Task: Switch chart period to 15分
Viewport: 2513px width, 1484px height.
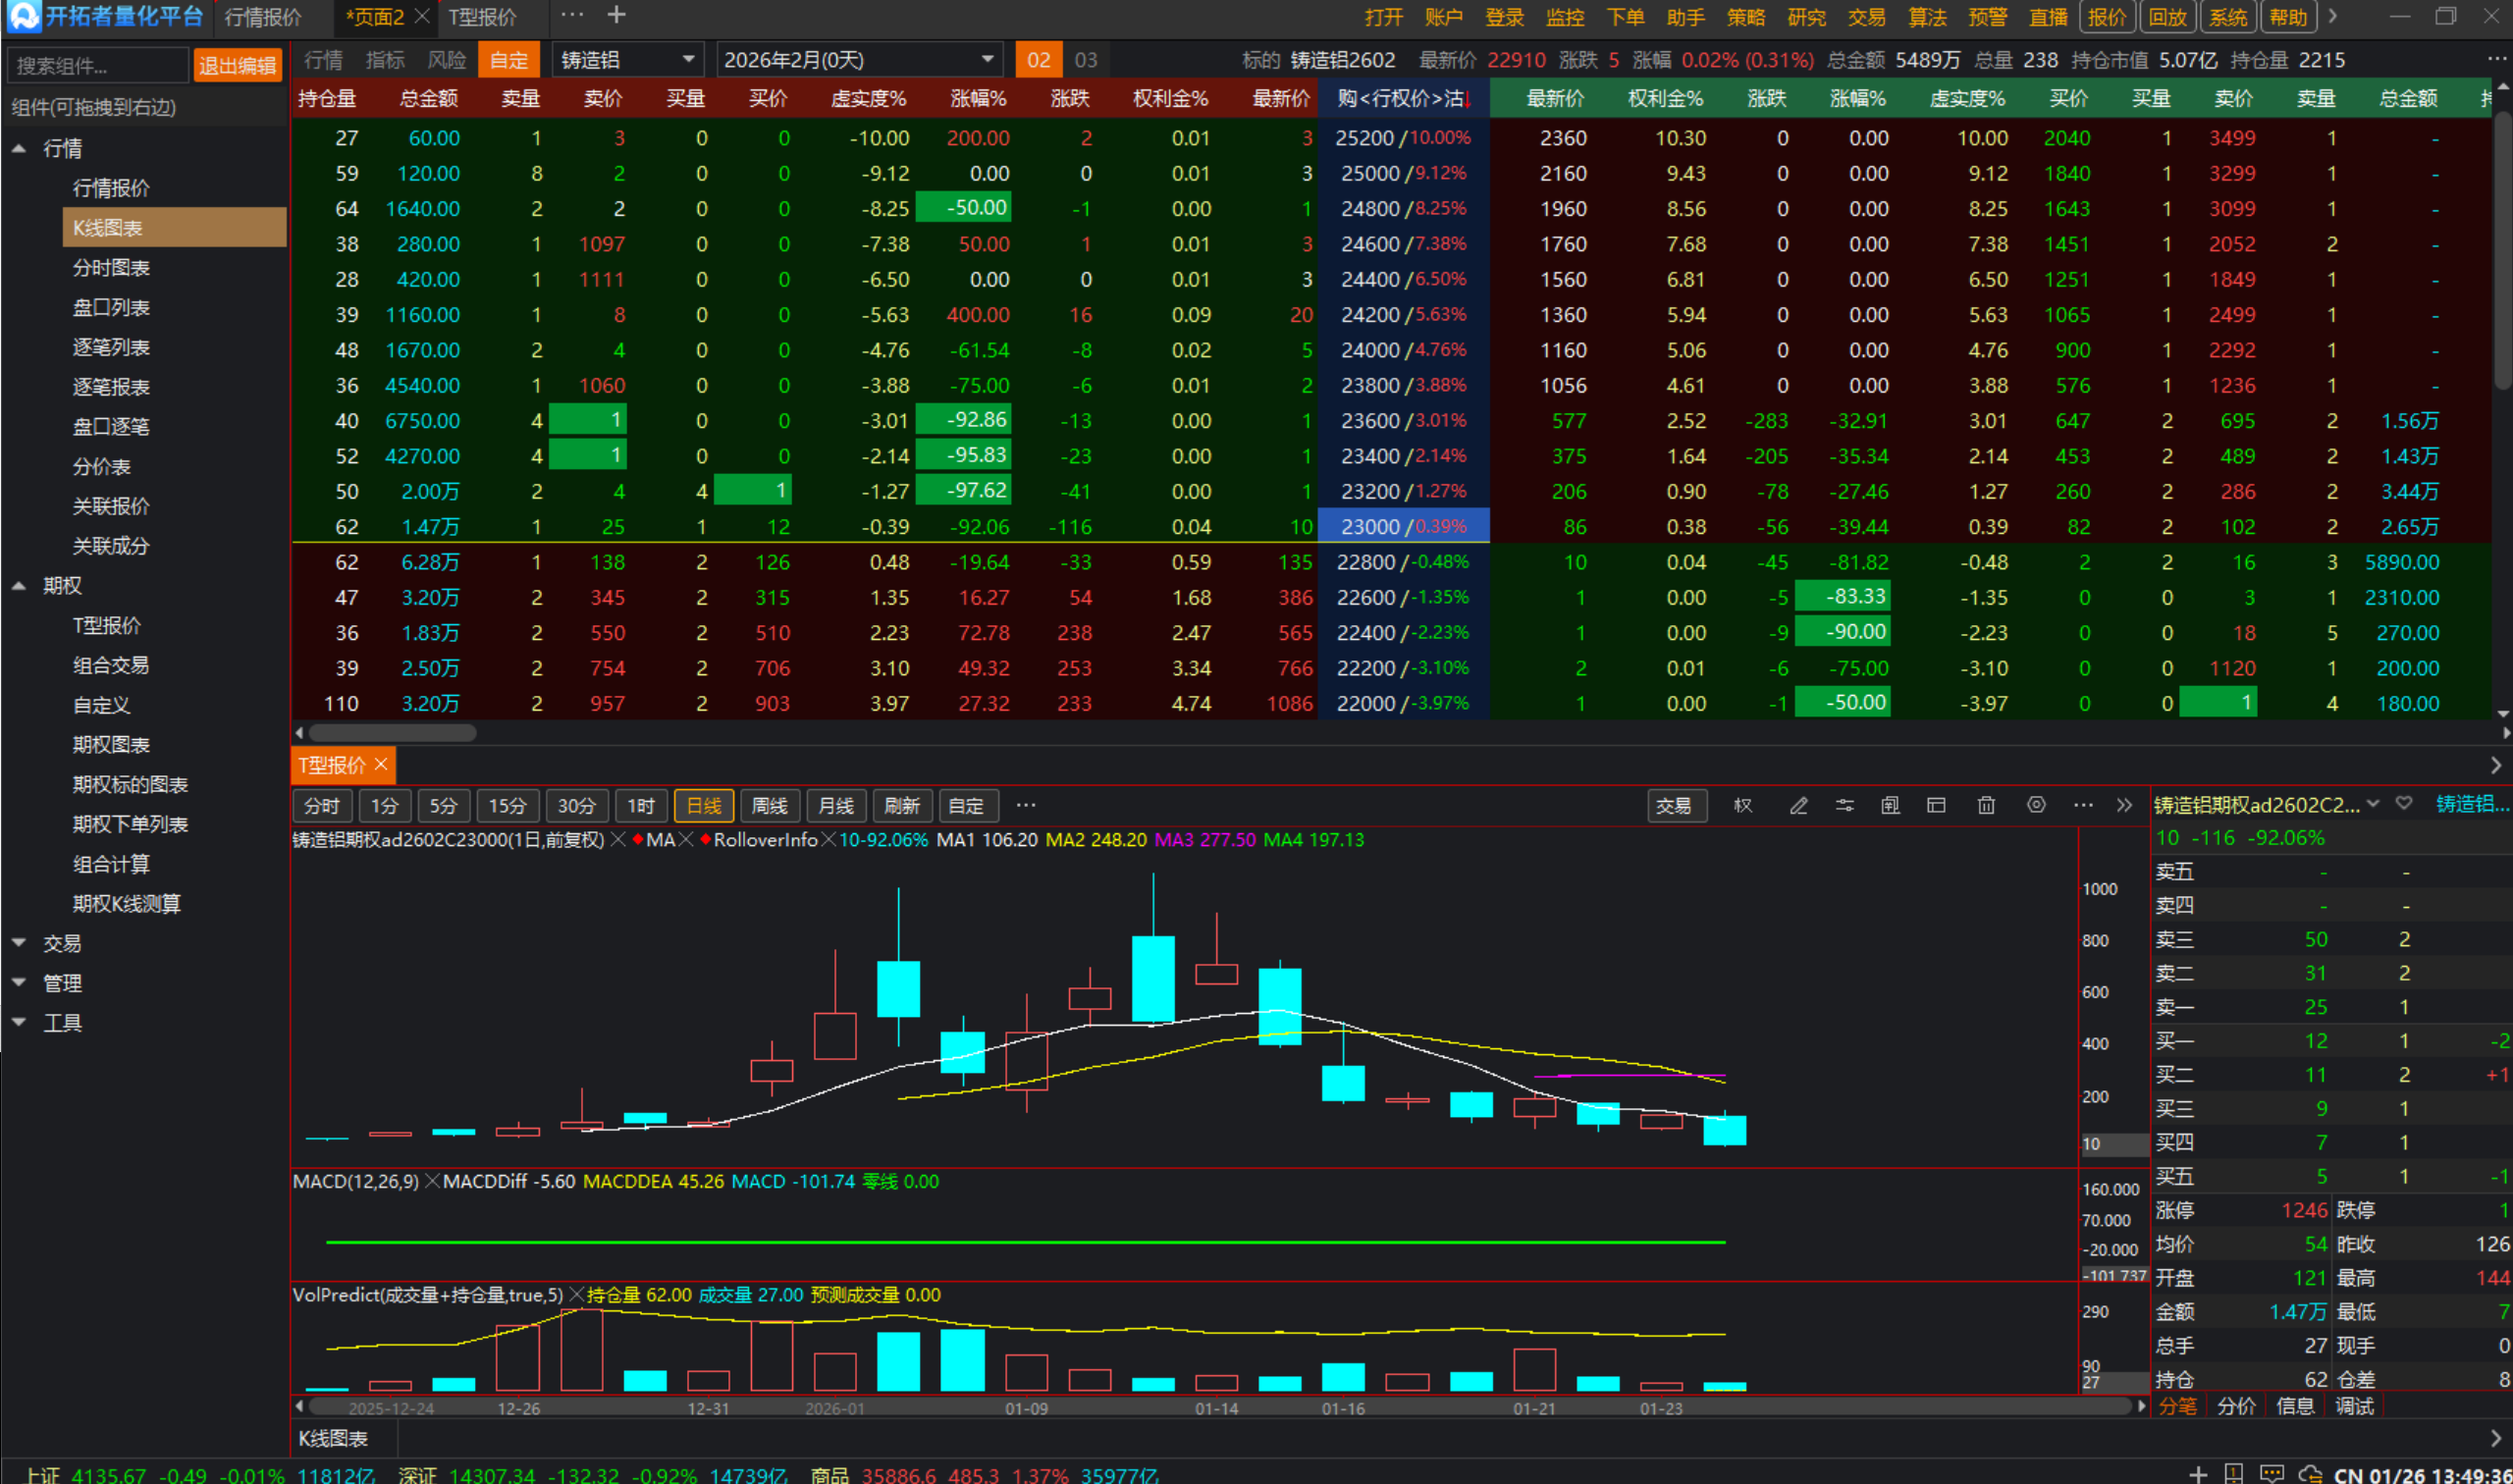Action: [507, 806]
